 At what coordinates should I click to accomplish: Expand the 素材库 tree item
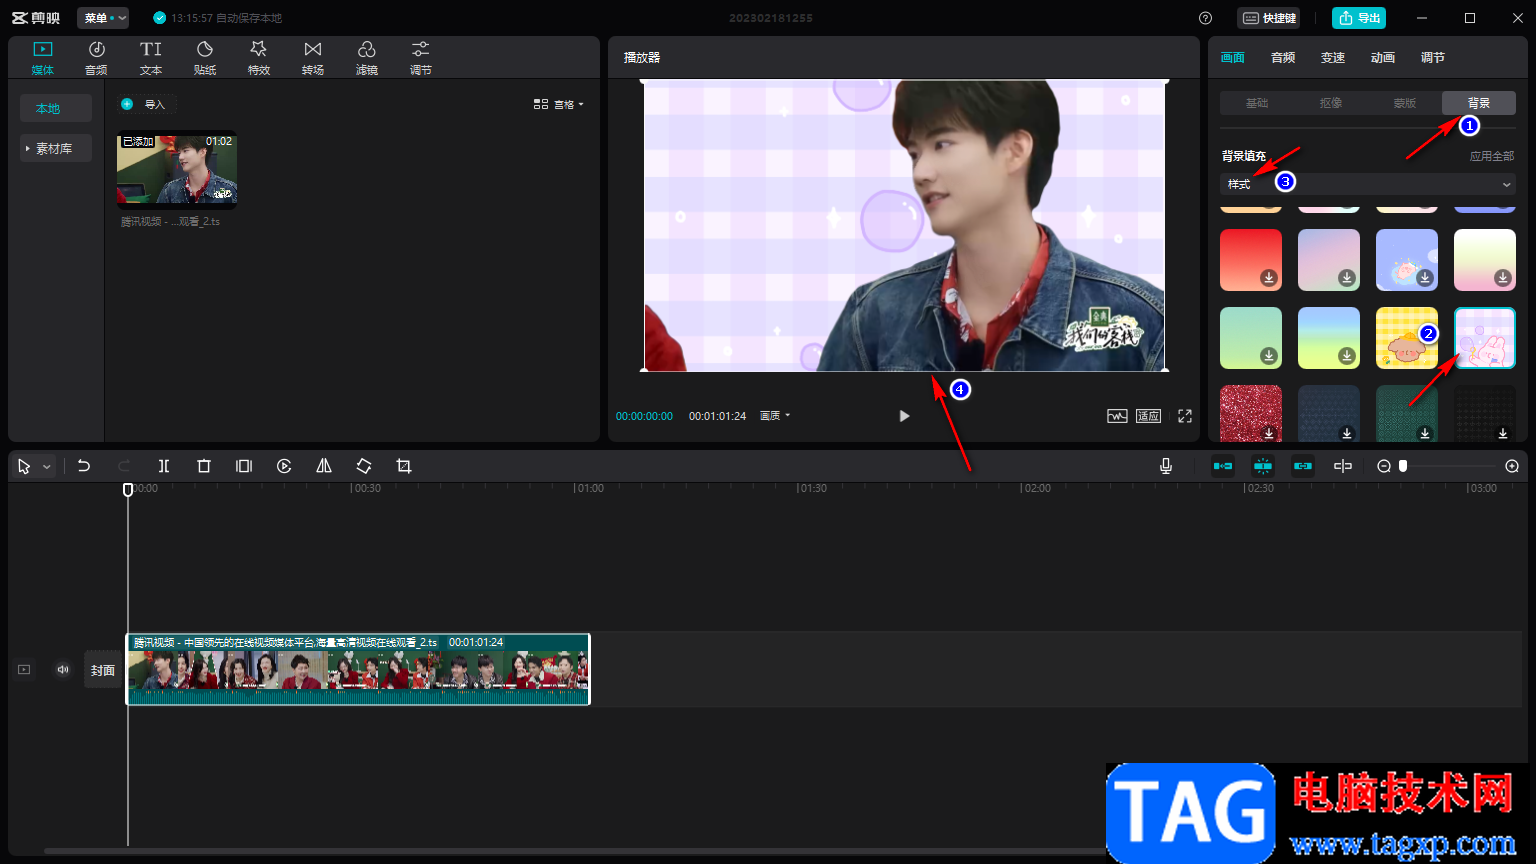pos(56,148)
